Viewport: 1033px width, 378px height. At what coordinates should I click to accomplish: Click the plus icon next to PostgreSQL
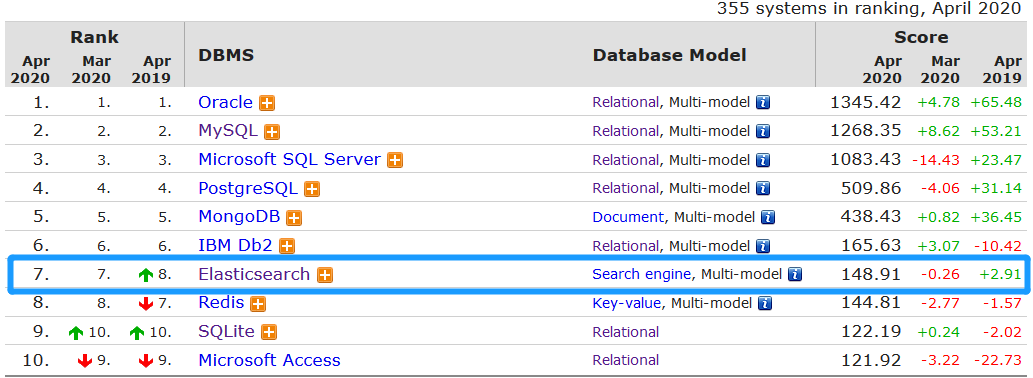pyautogui.click(x=312, y=189)
